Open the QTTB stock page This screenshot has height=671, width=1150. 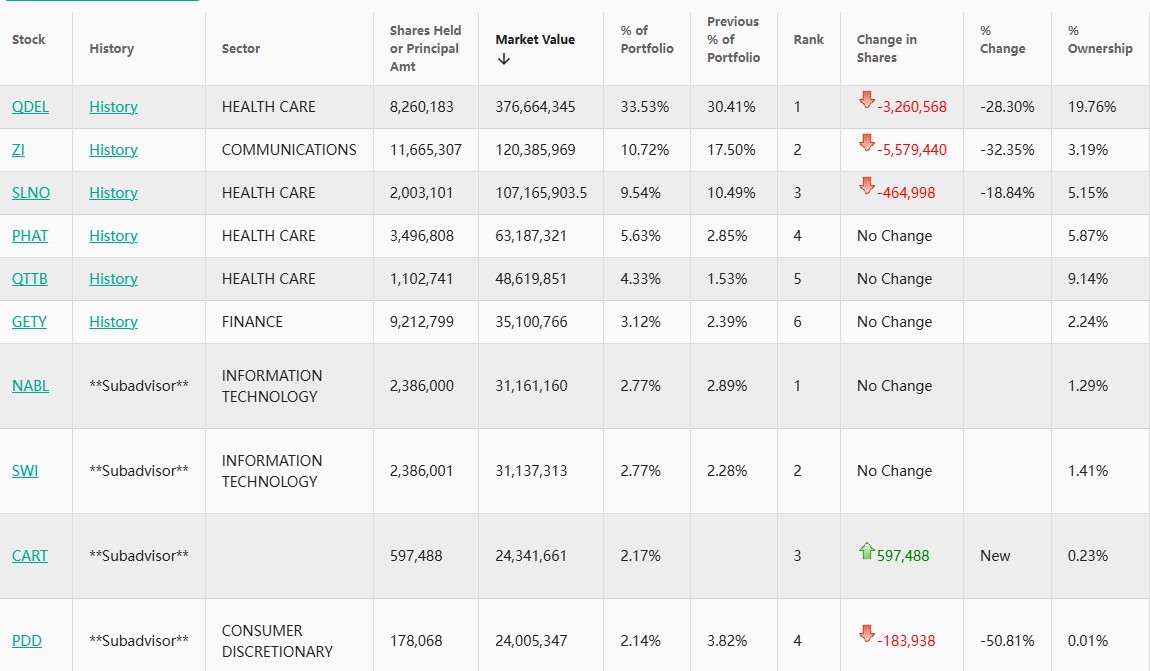[30, 279]
